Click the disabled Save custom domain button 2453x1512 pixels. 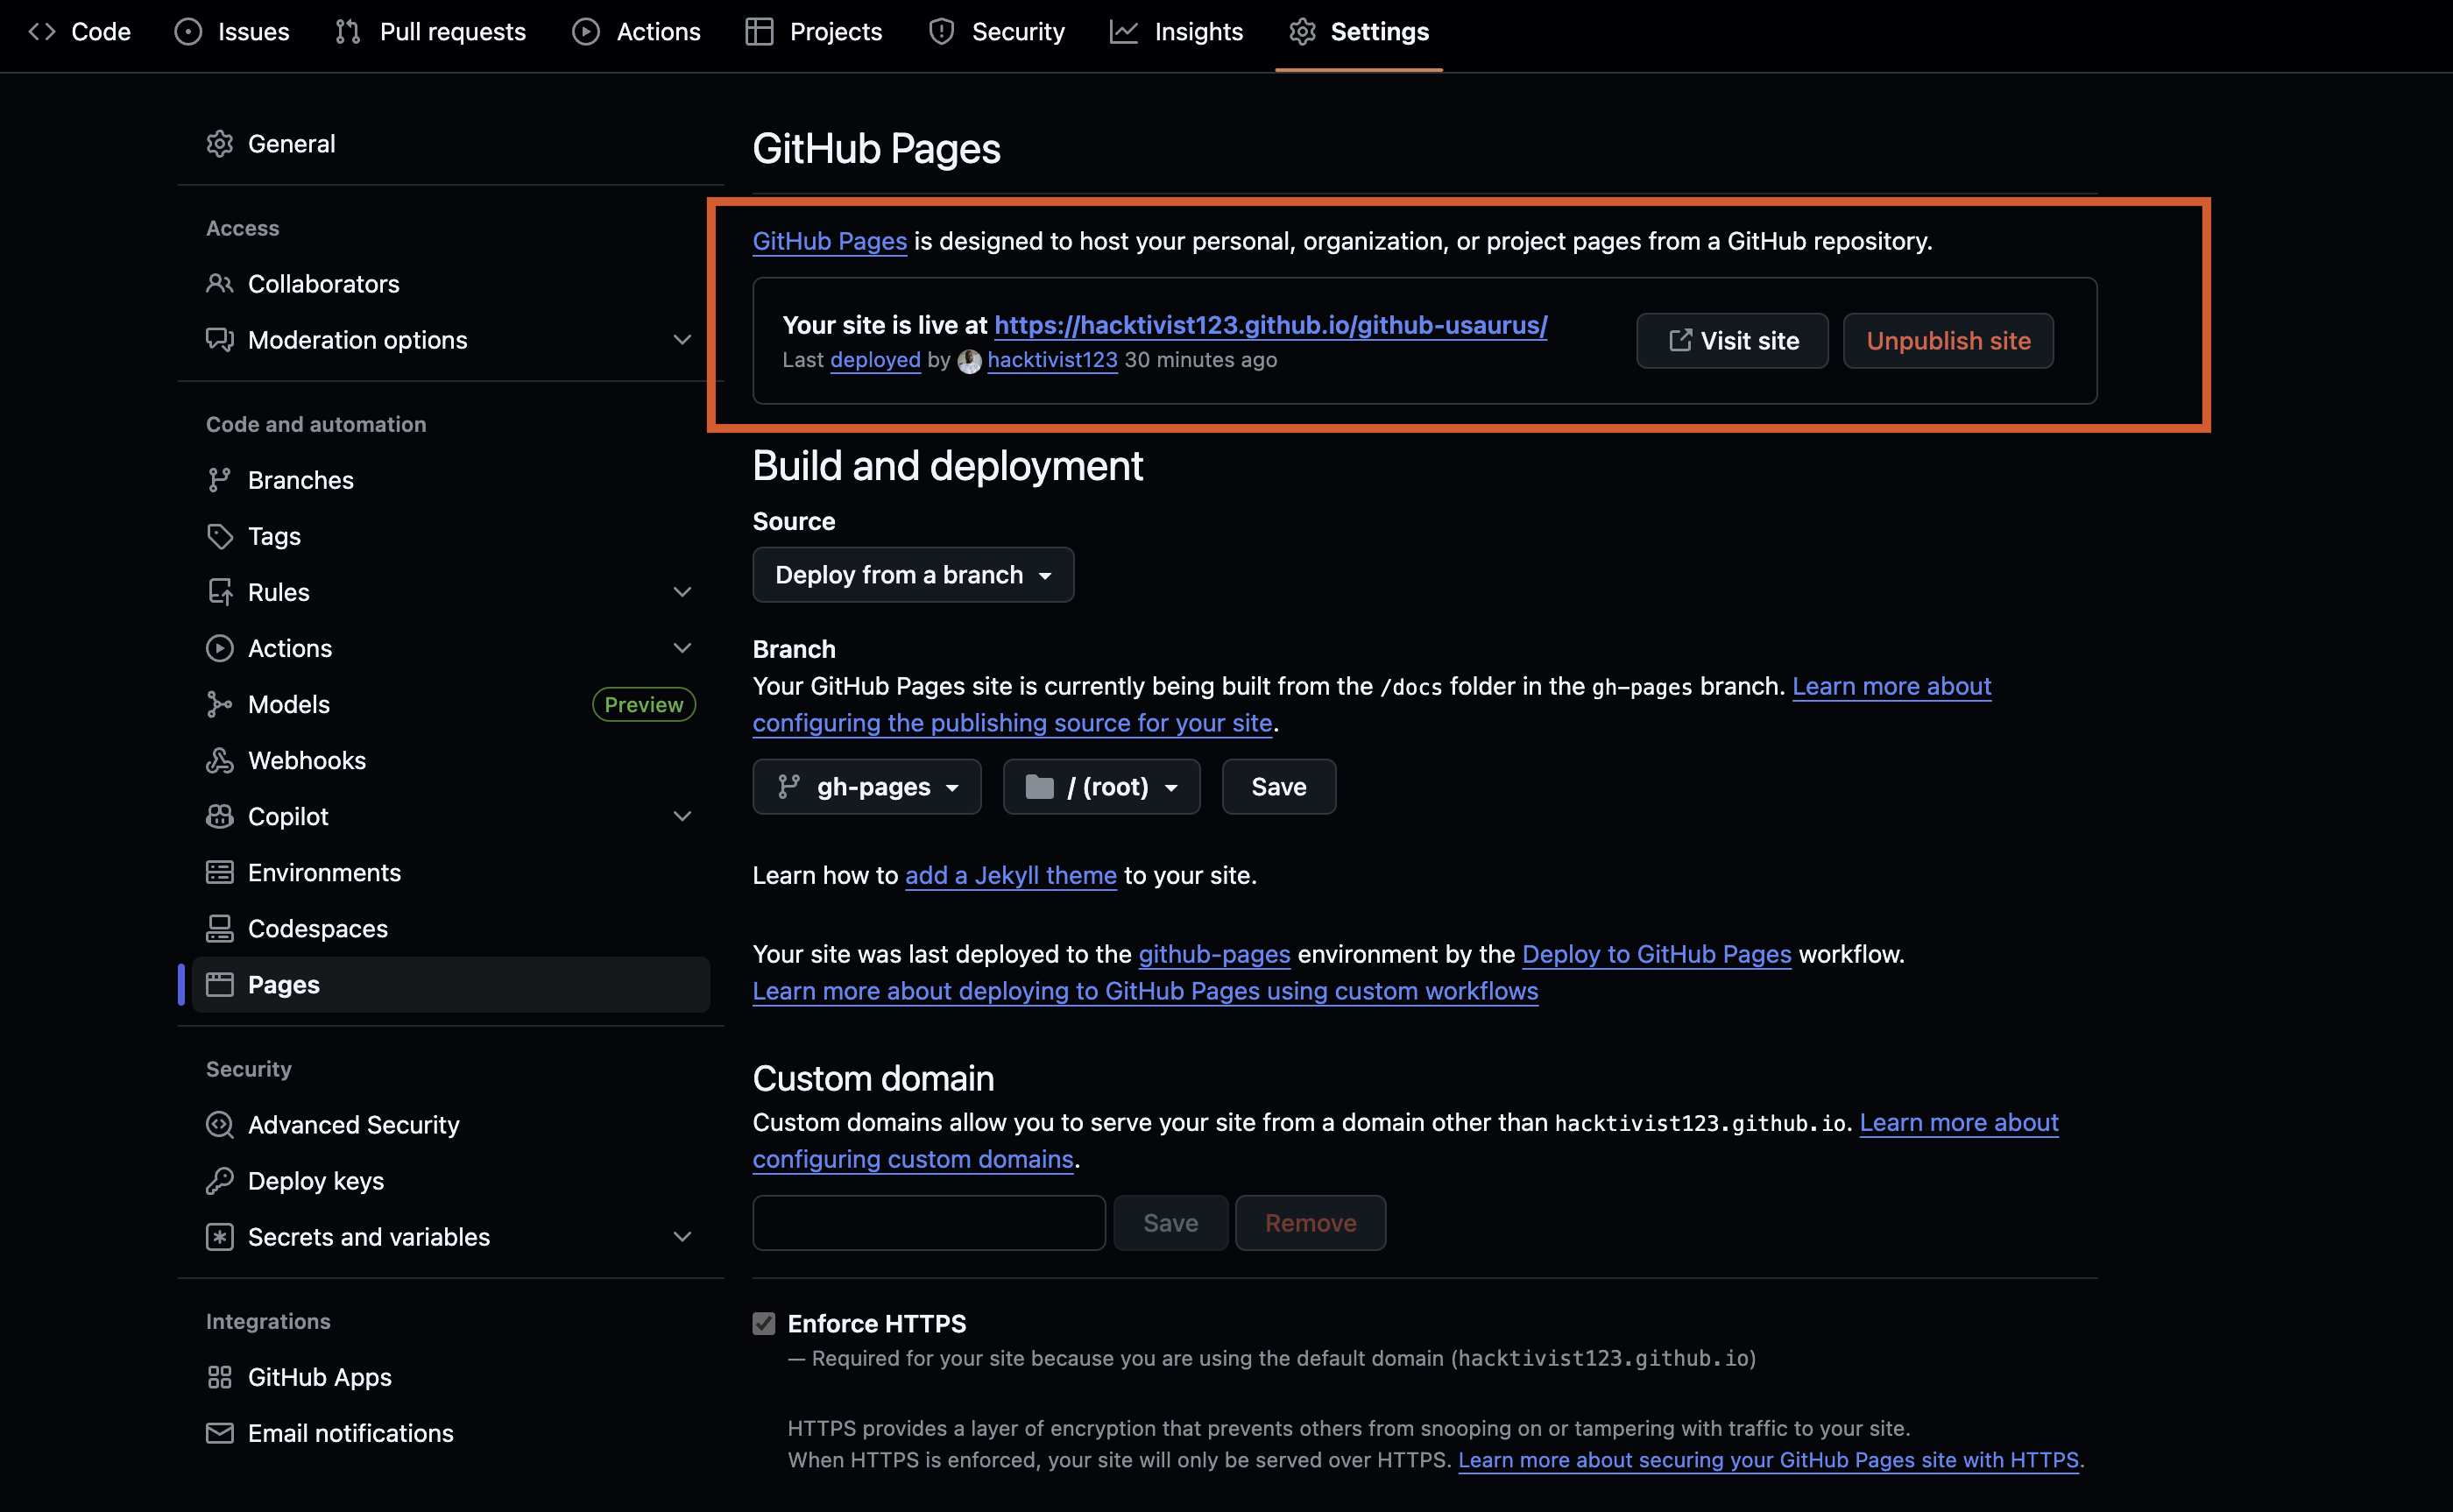[1171, 1223]
